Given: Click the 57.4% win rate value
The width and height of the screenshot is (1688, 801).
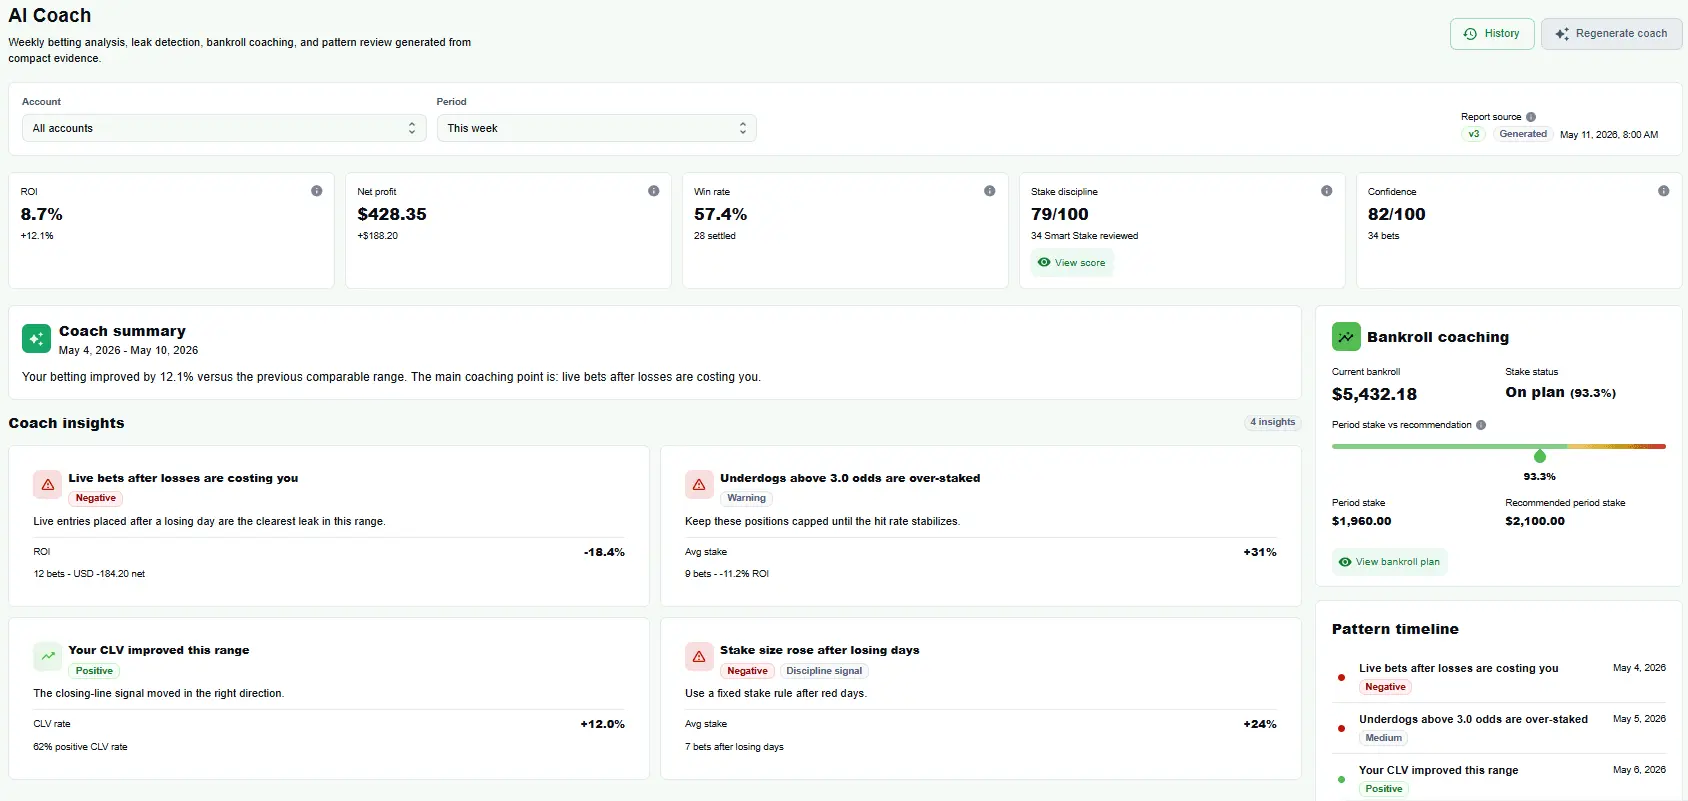Looking at the screenshot, I should [720, 214].
